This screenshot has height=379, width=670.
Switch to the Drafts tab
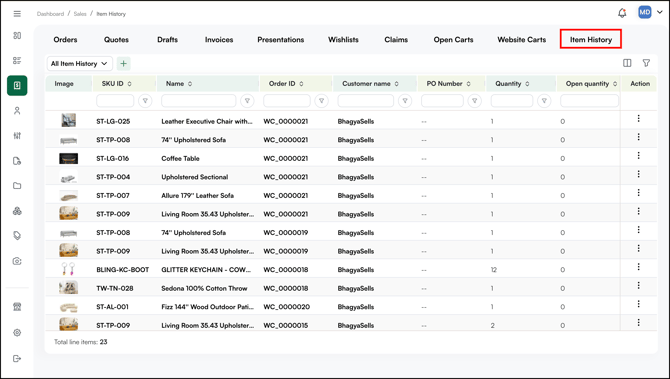[168, 40]
